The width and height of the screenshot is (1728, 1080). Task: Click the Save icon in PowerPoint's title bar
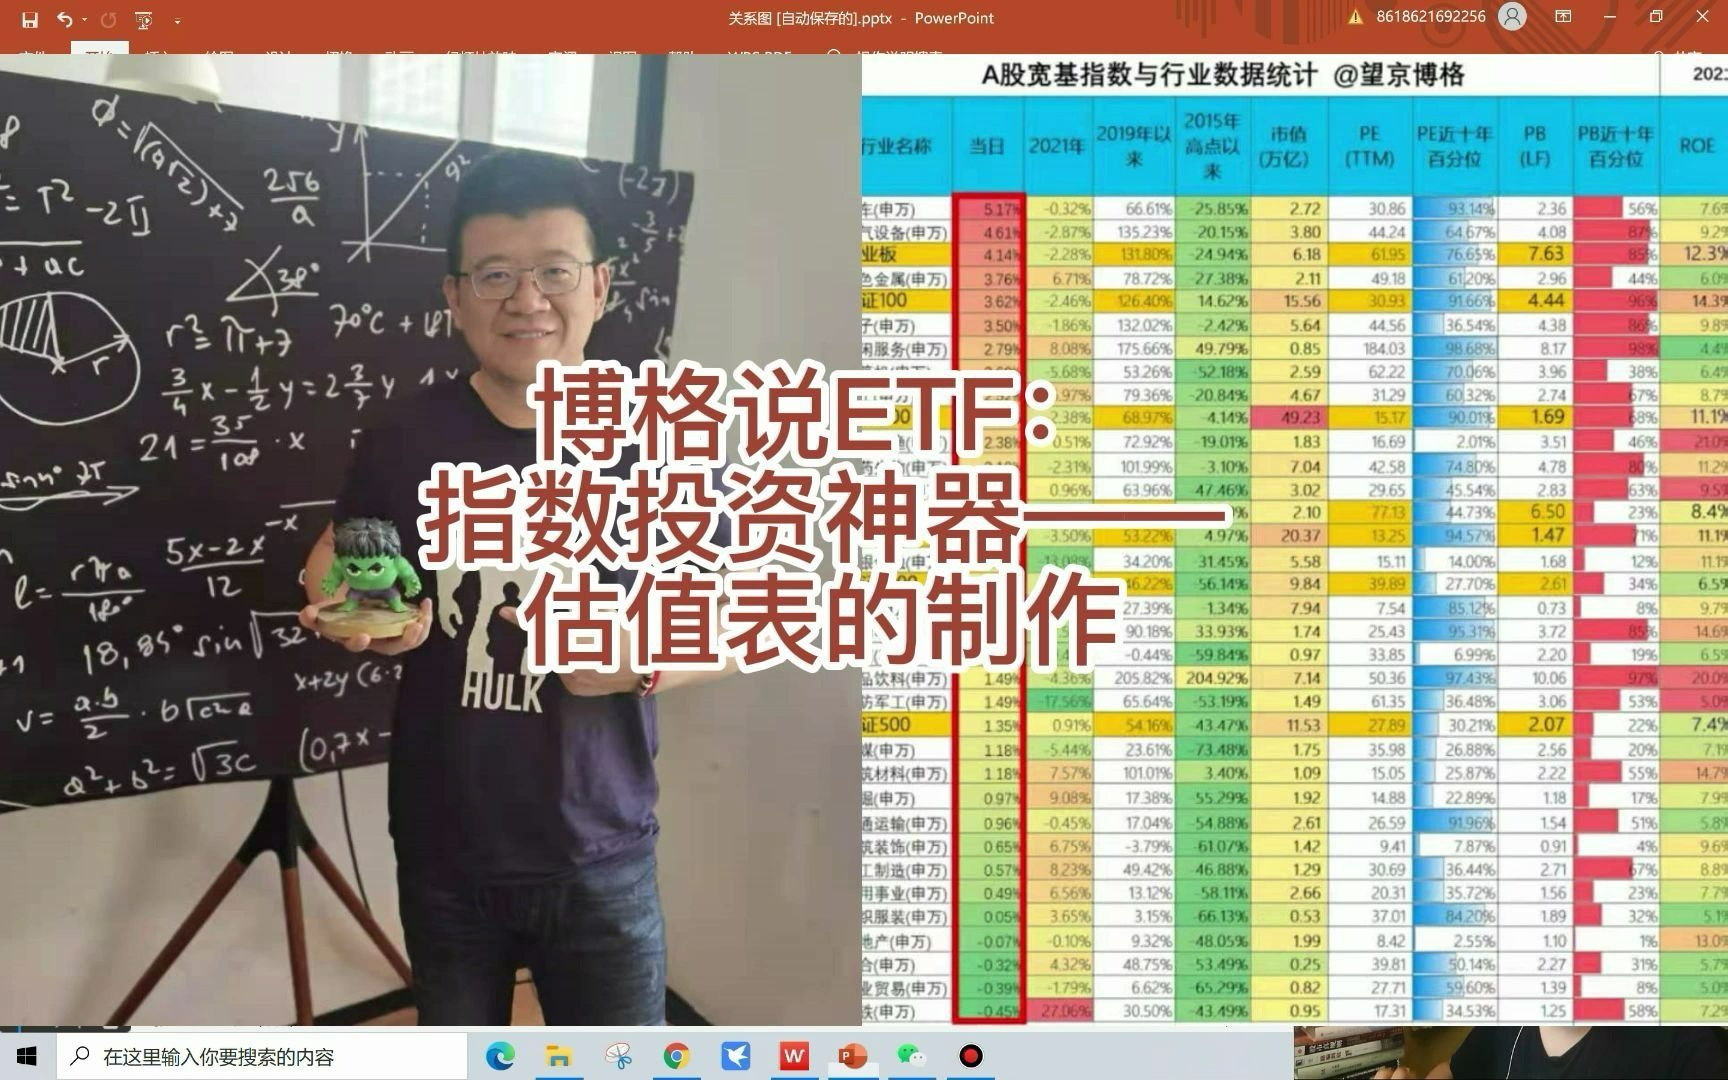[x=29, y=19]
